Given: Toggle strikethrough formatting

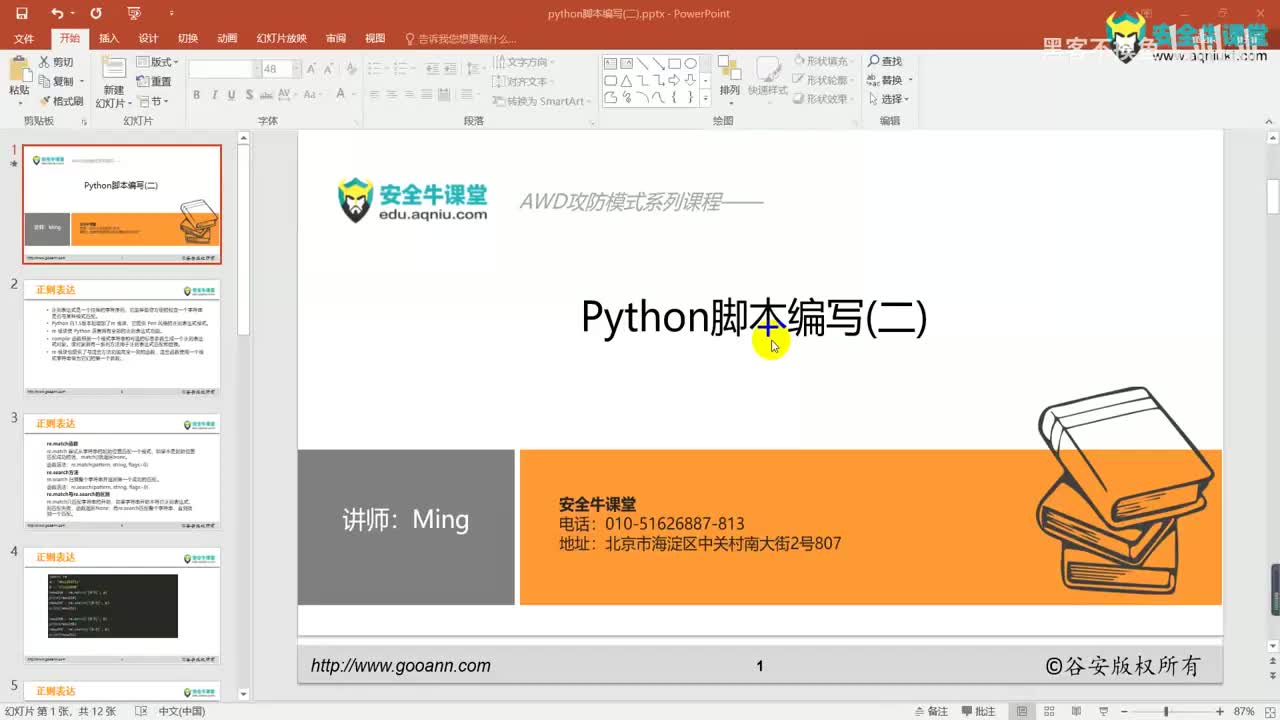Looking at the screenshot, I should 267,96.
